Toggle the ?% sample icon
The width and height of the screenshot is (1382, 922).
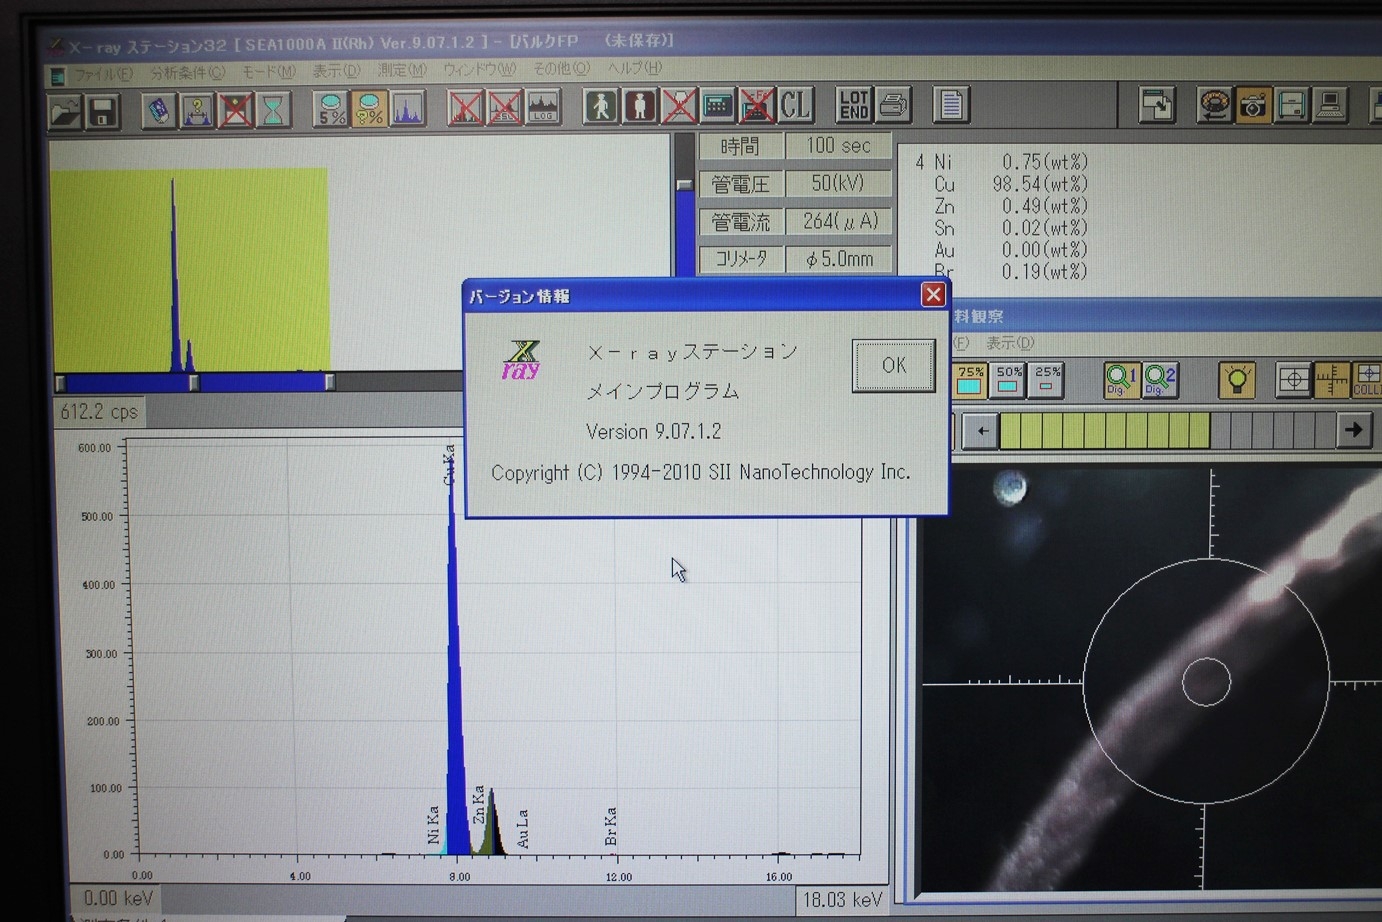point(369,108)
